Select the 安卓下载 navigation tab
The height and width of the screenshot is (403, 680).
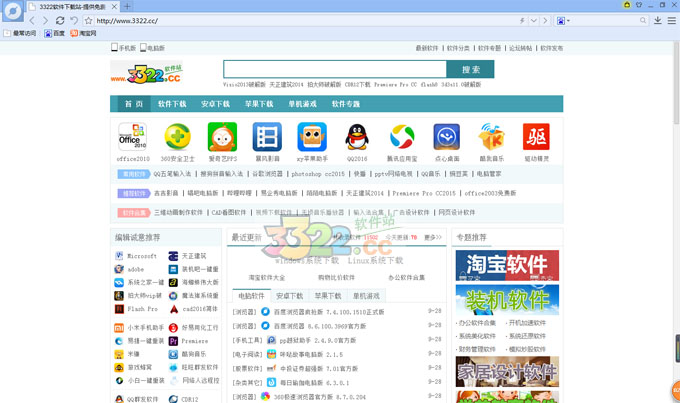tap(215, 104)
